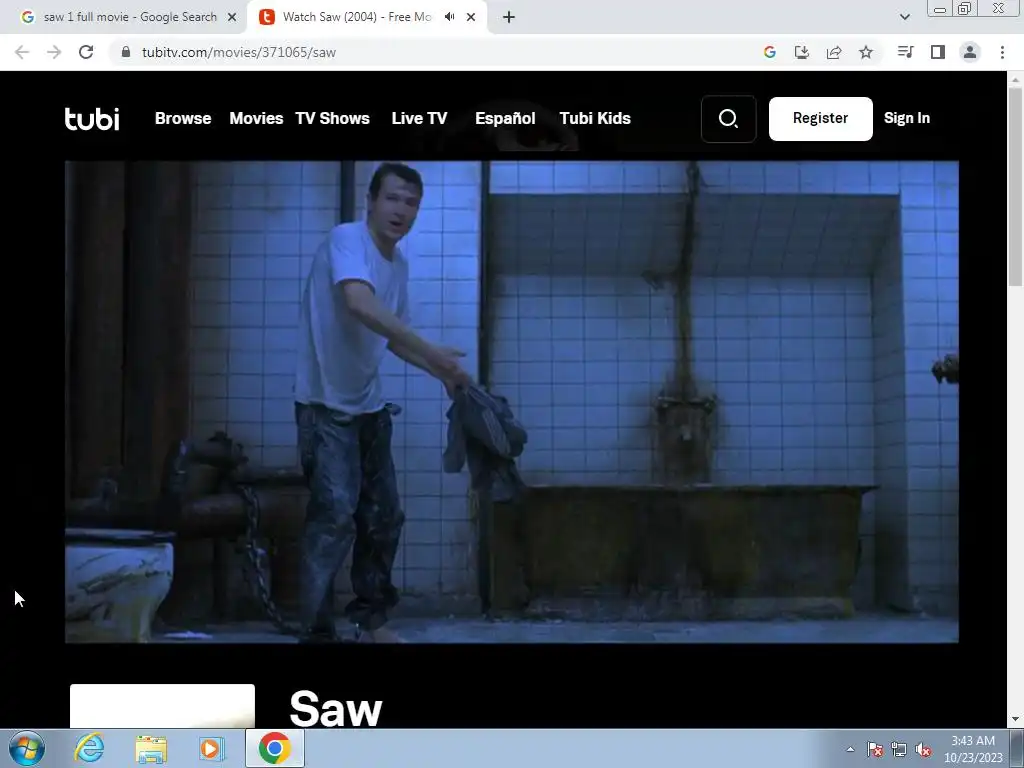The height and width of the screenshot is (768, 1024).
Task: Open the Chrome three-dot menu
Action: [1002, 52]
